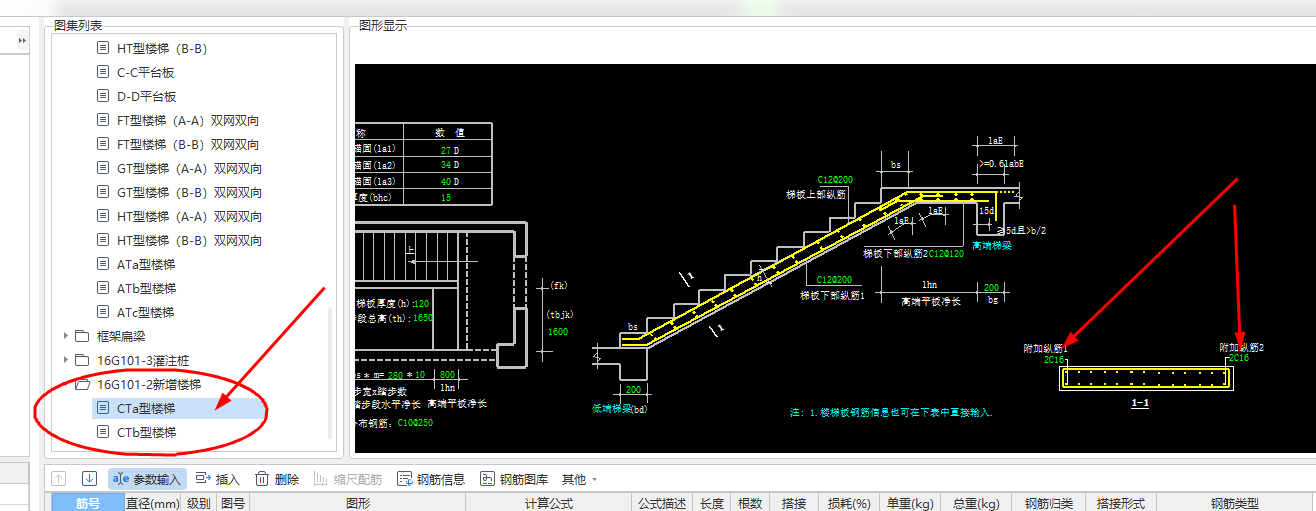1316x511 pixels.
Task: Click 插入 insert button
Action: (218, 479)
